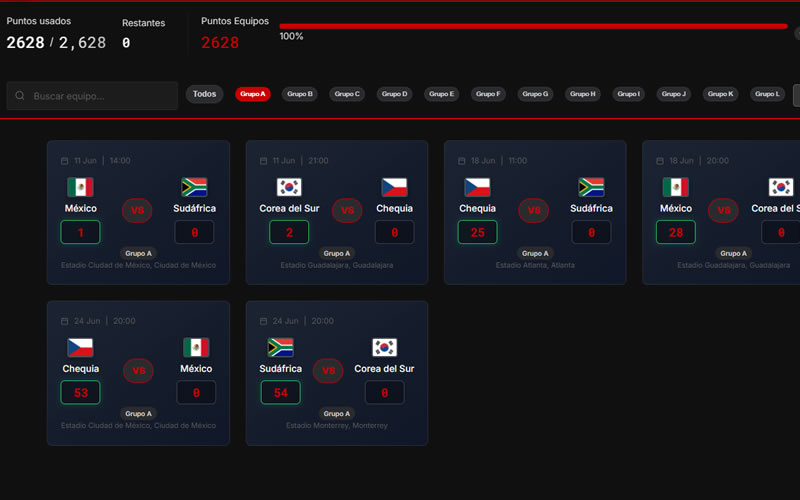Click Sudáfrica score box showing 54
The width and height of the screenshot is (800, 500).
point(280,393)
